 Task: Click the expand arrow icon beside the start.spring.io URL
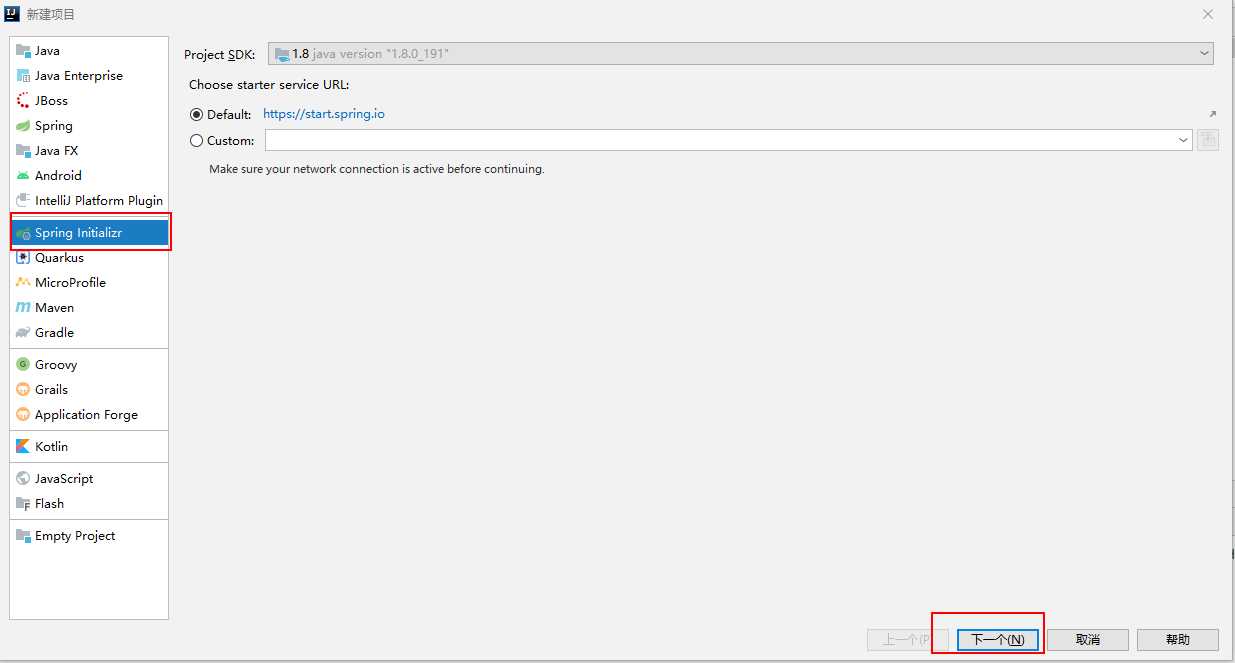1213,114
